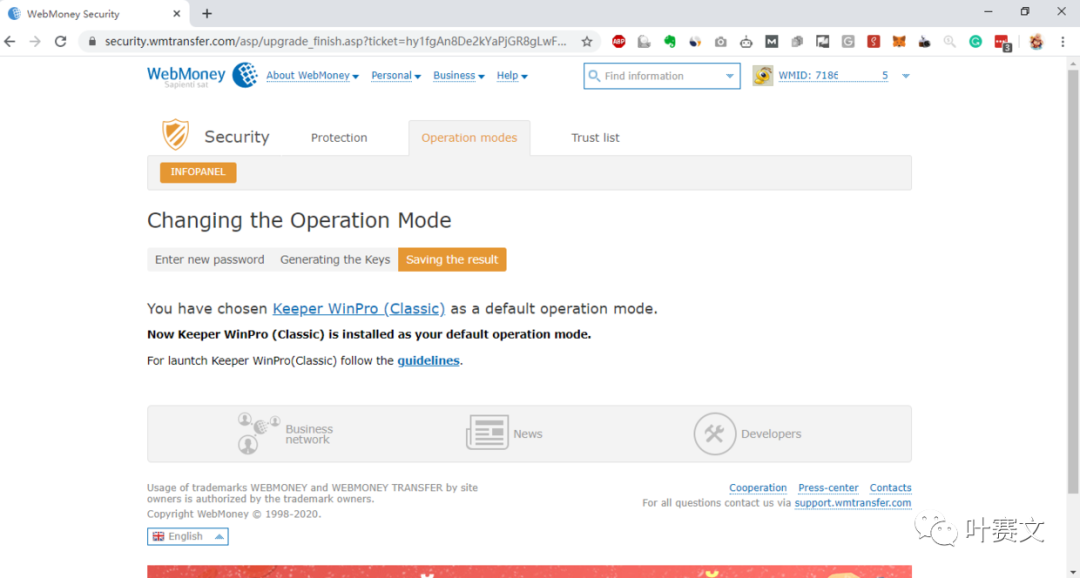The image size is (1080, 578).
Task: Click the Developers tools icon
Action: (714, 434)
